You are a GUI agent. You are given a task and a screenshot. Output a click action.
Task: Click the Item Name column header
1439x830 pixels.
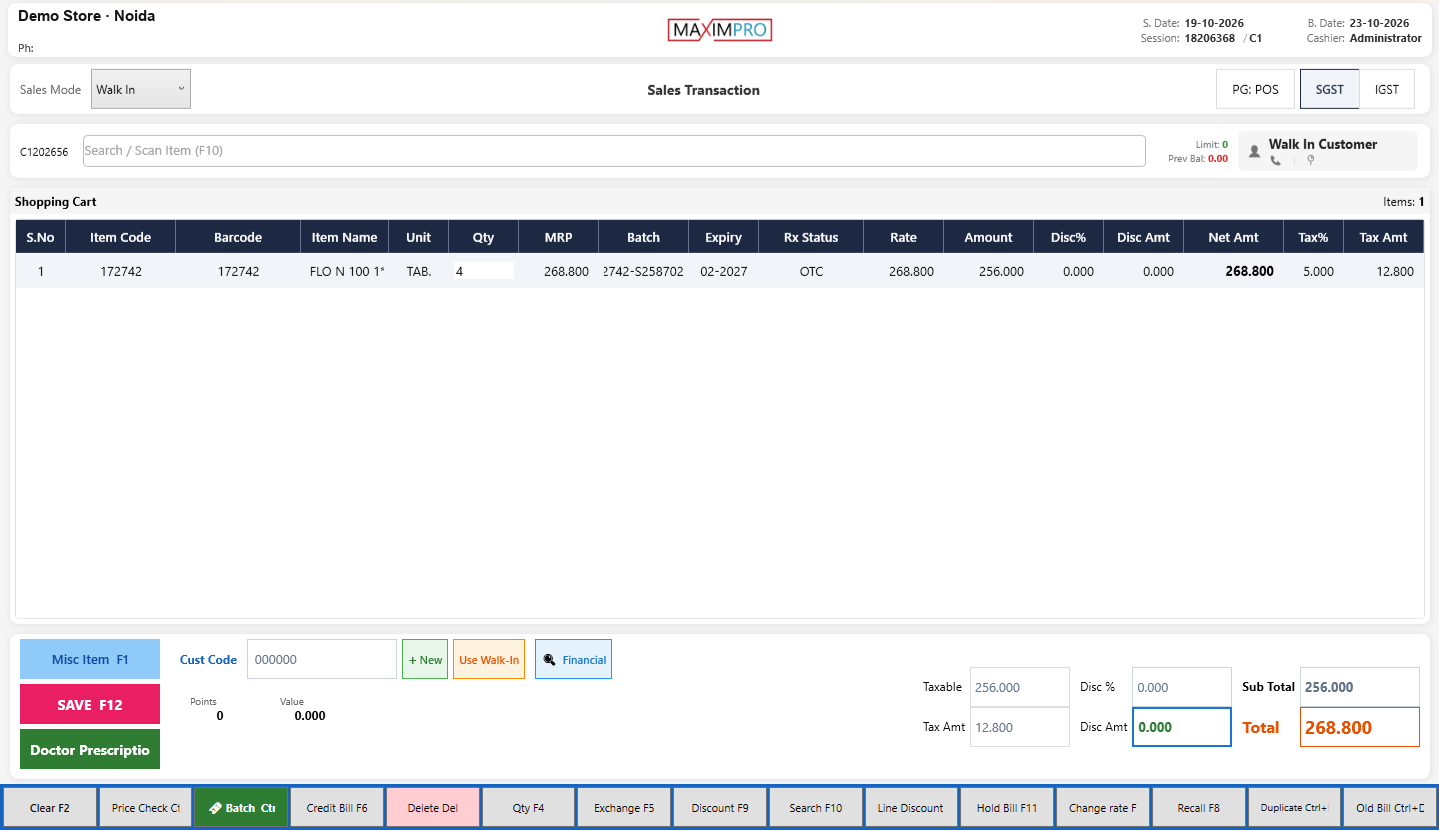coord(345,237)
